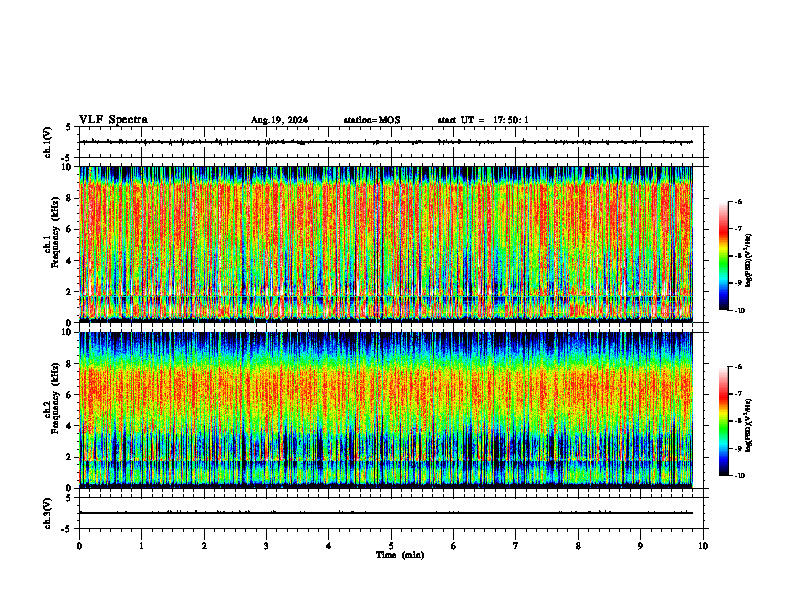Click the "-10" tick on ch.1 color bar
The height and width of the screenshot is (612, 792).
[x=739, y=311]
